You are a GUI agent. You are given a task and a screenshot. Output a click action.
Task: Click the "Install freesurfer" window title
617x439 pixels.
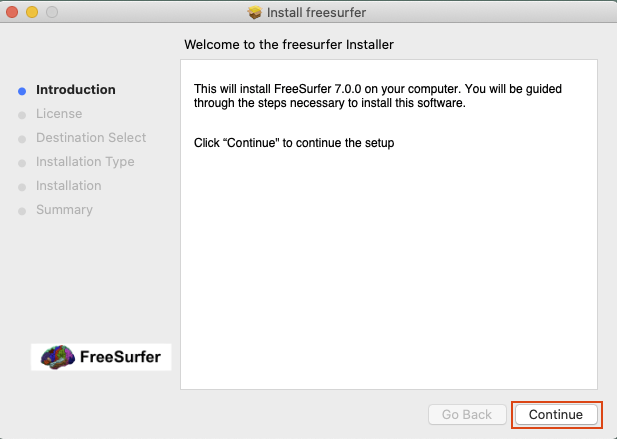point(317,13)
